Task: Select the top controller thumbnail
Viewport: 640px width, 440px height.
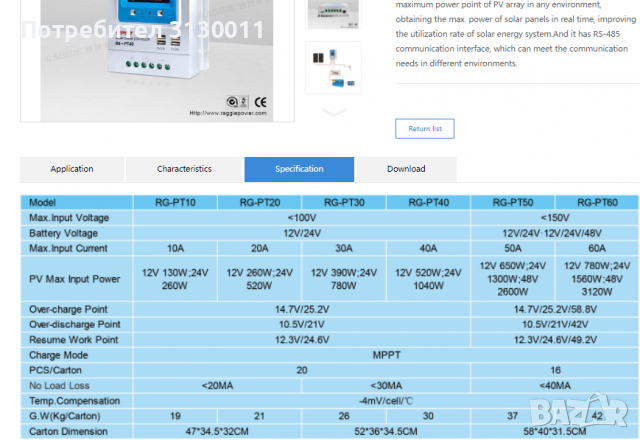Action: coord(333,12)
